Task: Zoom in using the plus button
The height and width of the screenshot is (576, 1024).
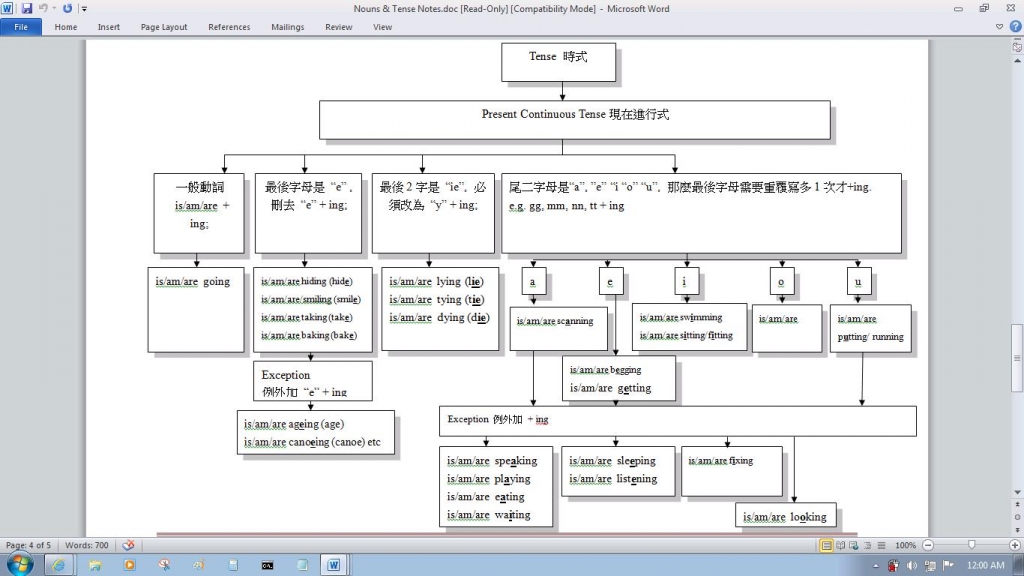Action: (1015, 545)
